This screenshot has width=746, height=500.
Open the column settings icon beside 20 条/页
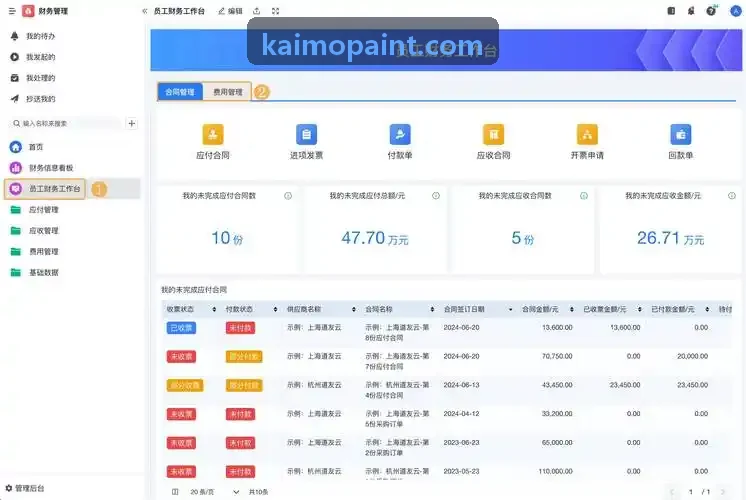(175, 492)
